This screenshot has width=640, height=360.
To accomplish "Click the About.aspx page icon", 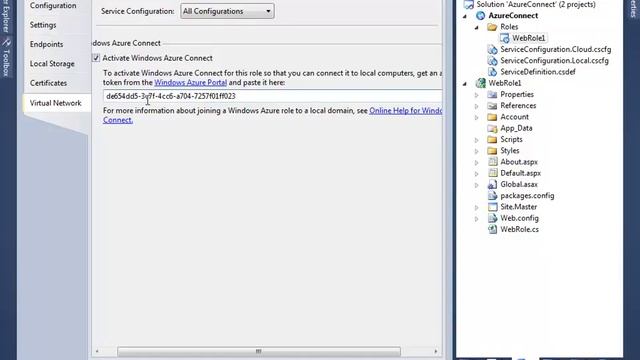I will coord(492,162).
